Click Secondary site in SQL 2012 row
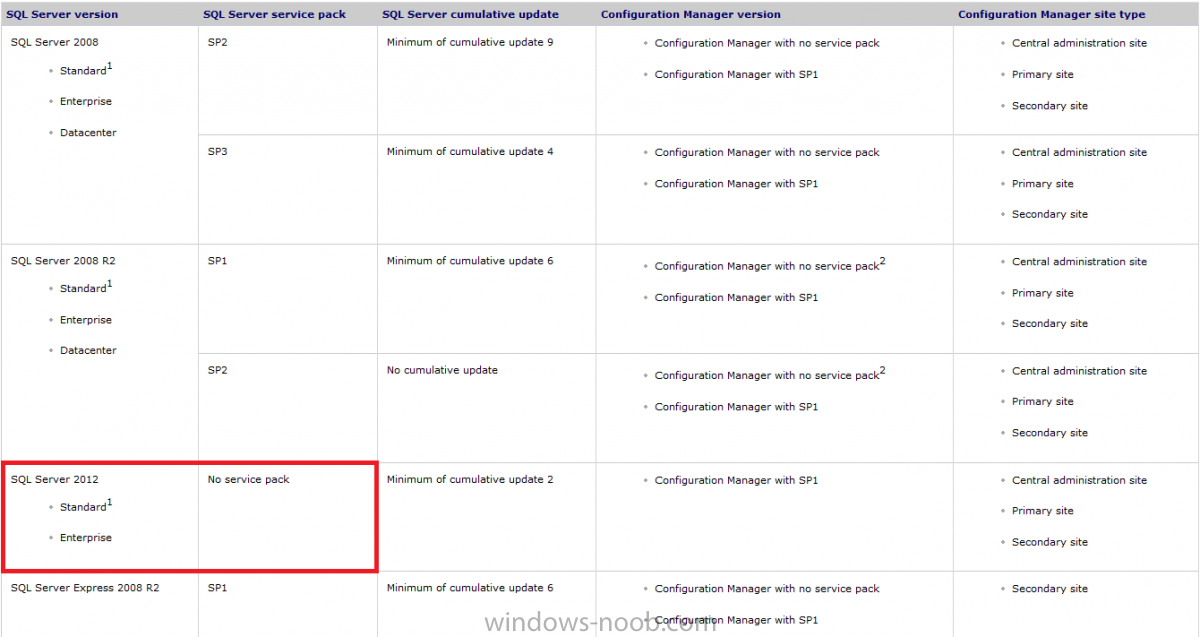 point(1049,542)
